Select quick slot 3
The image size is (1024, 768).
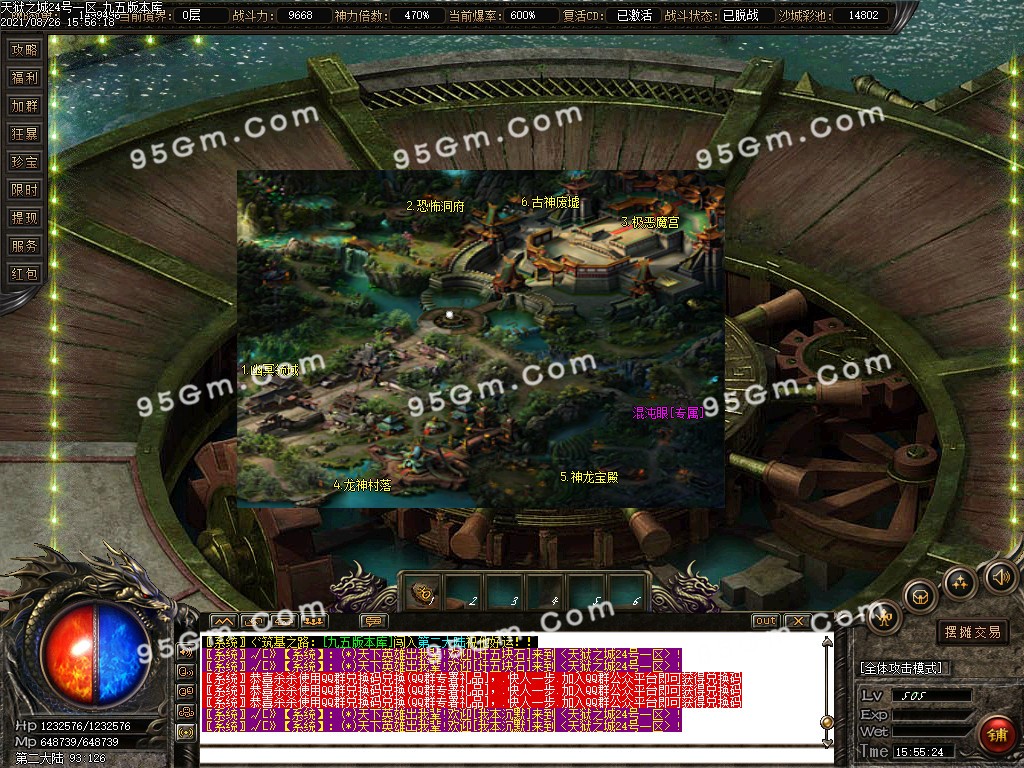click(505, 594)
